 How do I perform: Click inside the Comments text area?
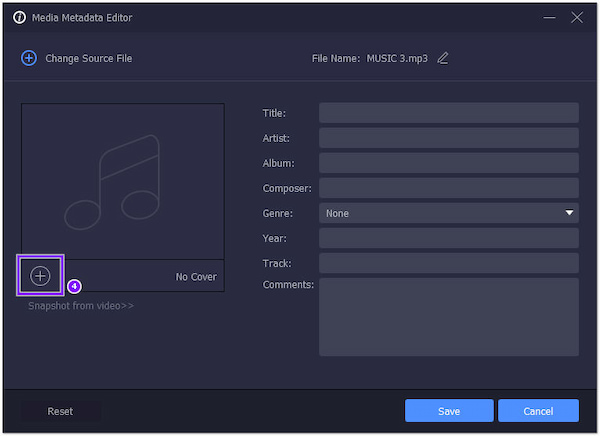coord(448,316)
